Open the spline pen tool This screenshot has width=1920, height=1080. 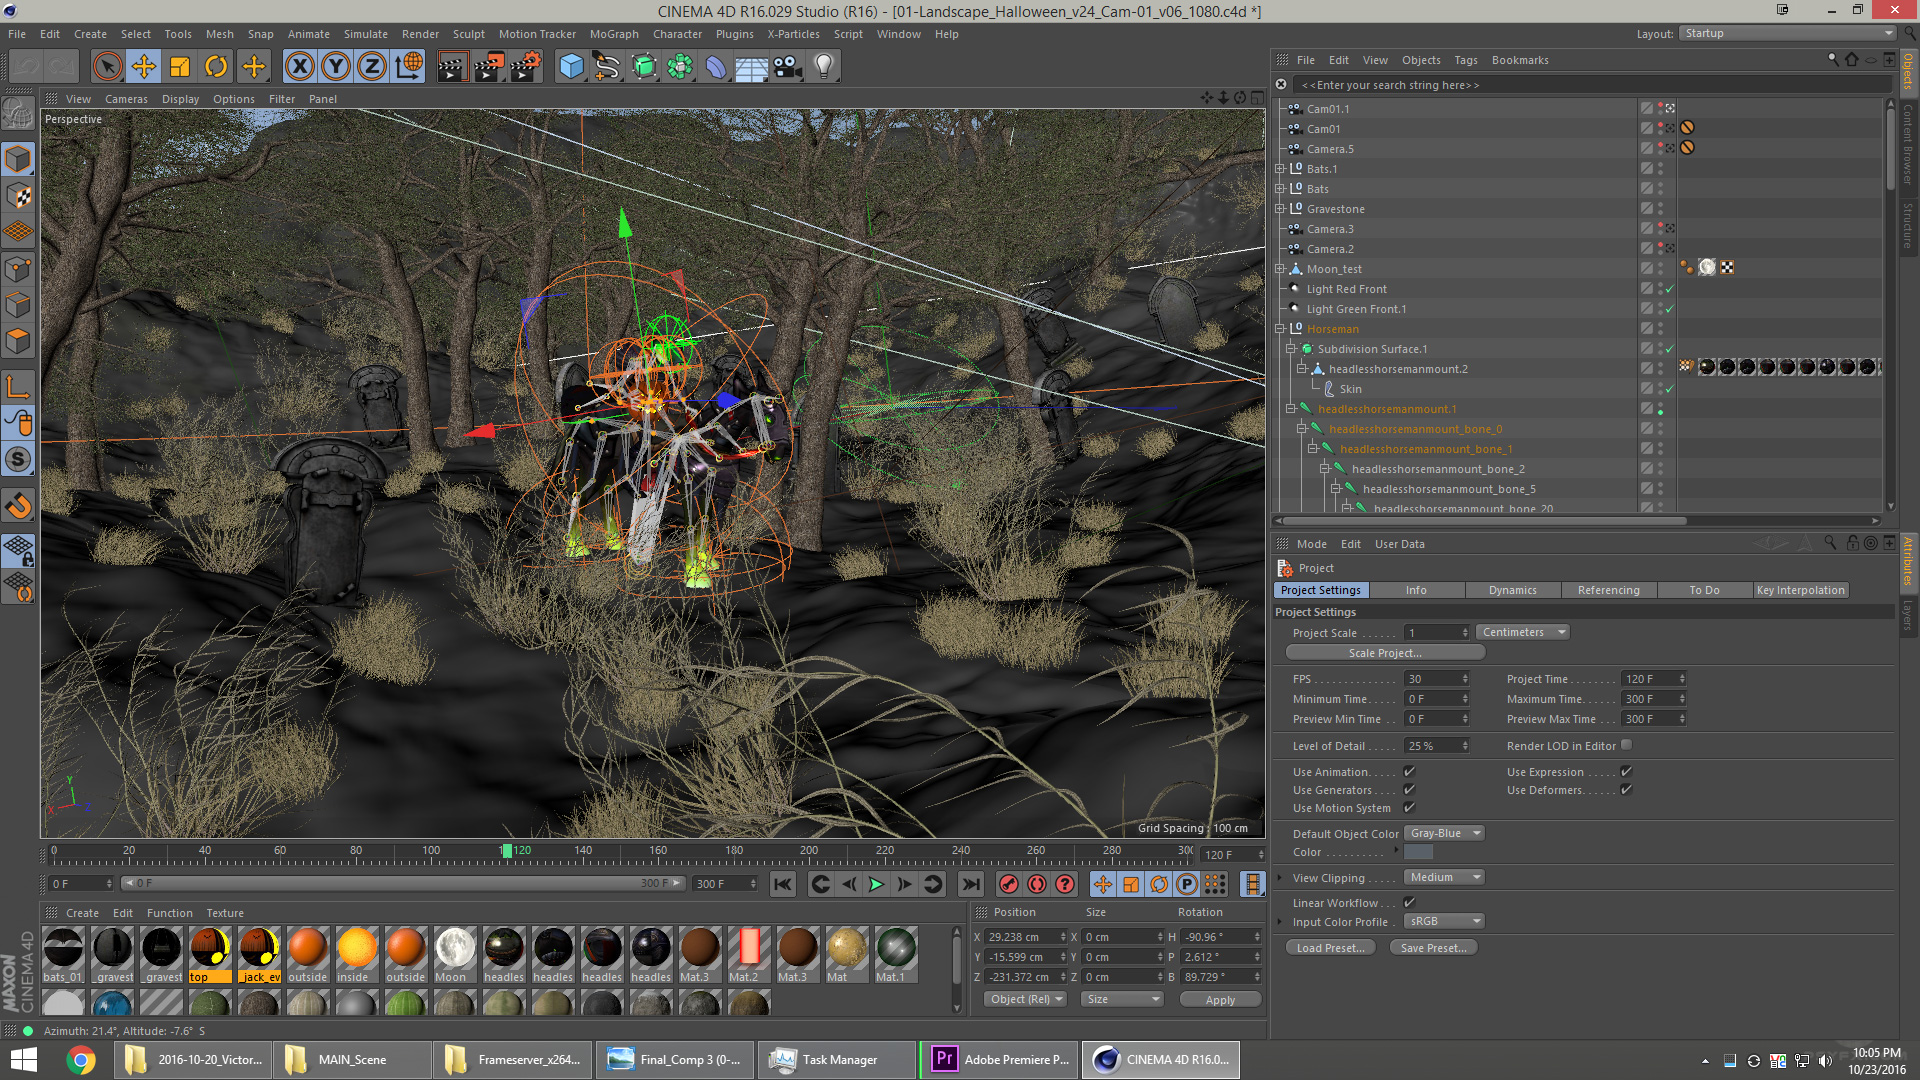[x=607, y=67]
